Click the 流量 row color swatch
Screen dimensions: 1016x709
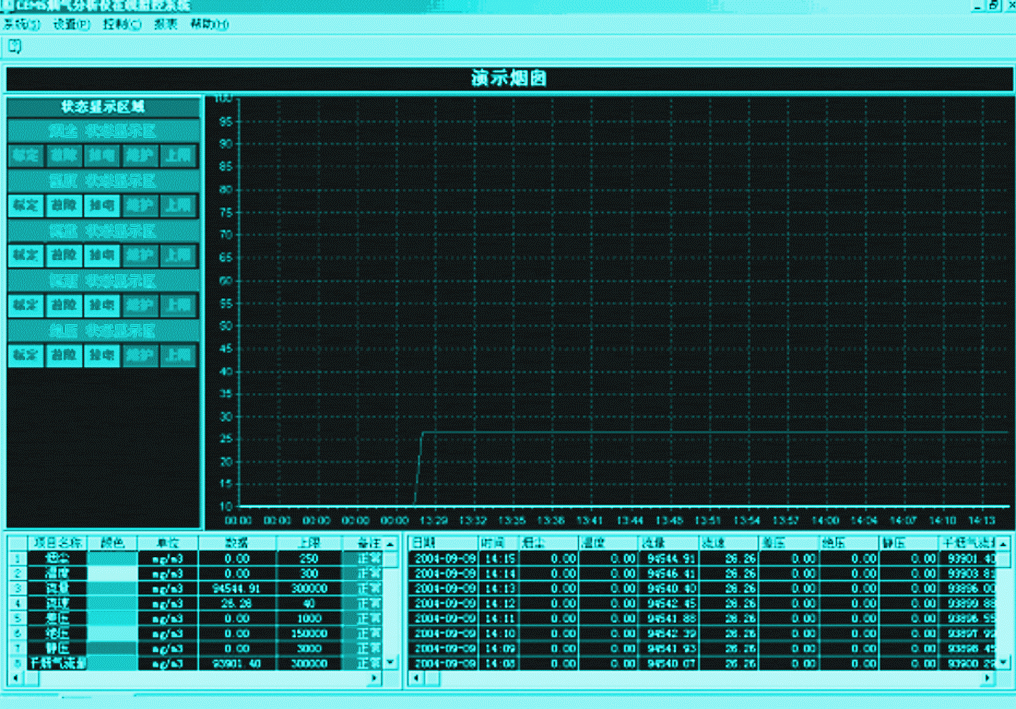pyautogui.click(x=113, y=588)
